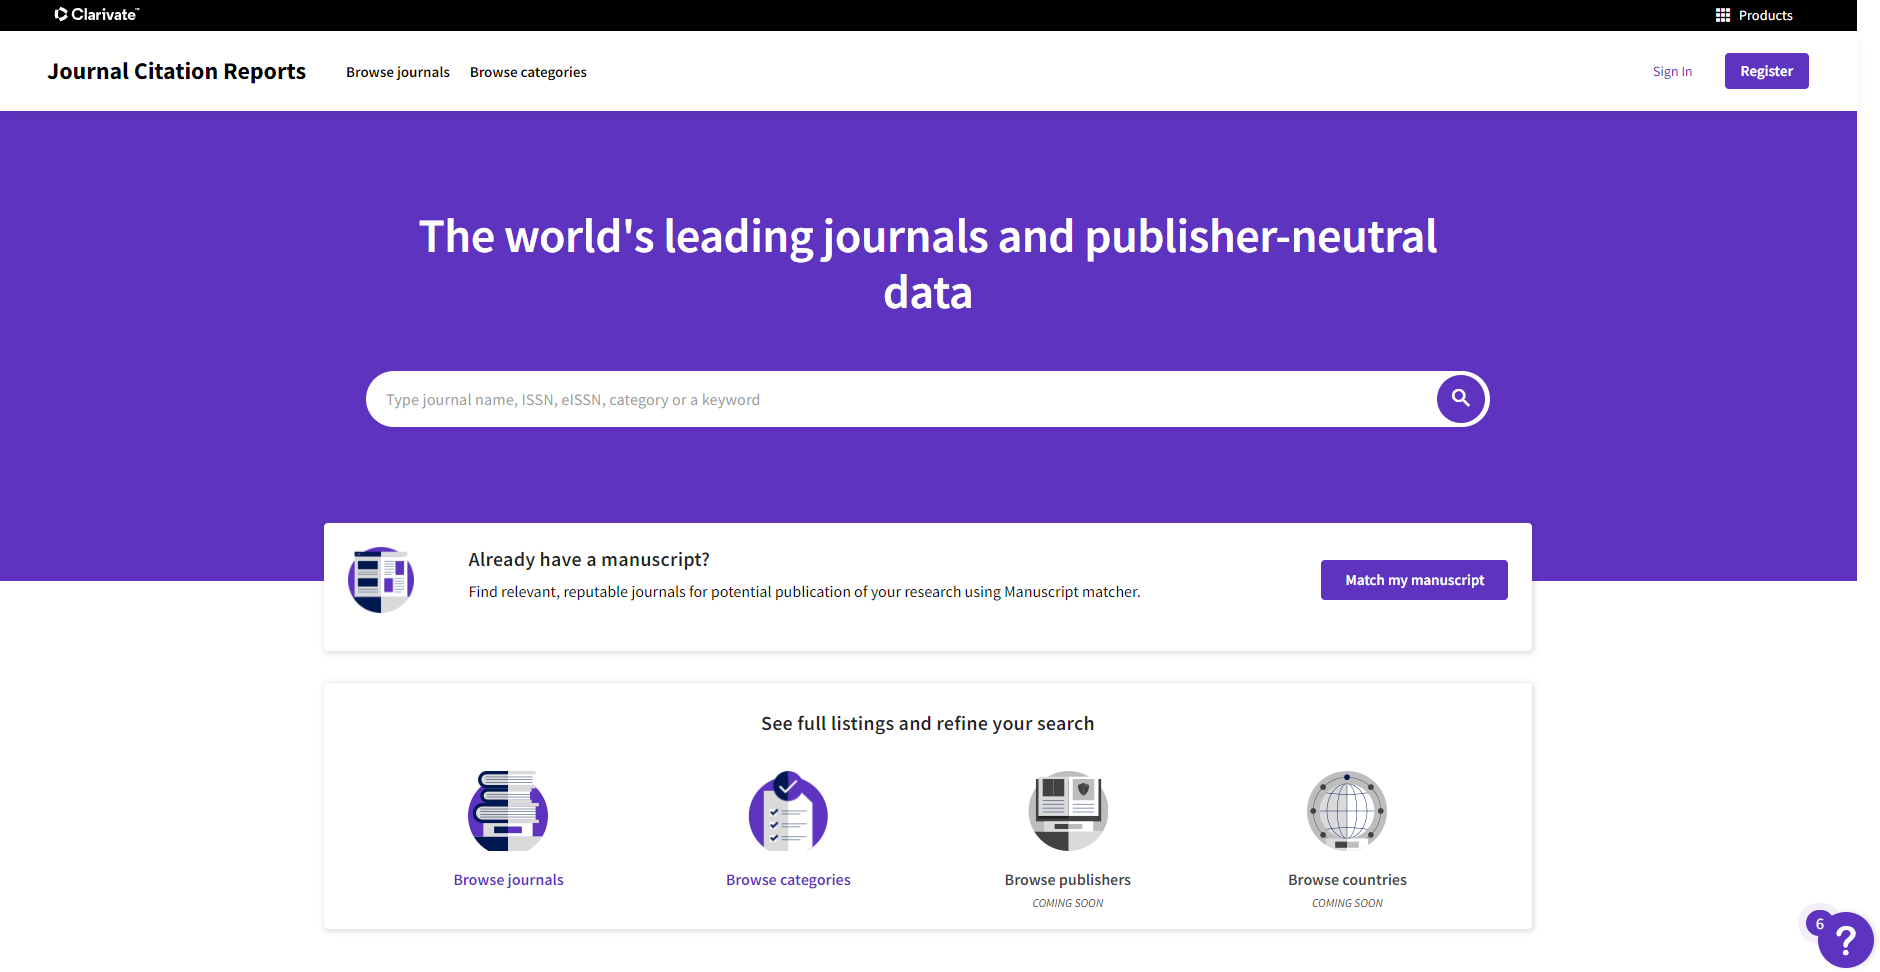The image size is (1880, 972).
Task: Click the Browse countries globe icon
Action: pyautogui.click(x=1347, y=810)
